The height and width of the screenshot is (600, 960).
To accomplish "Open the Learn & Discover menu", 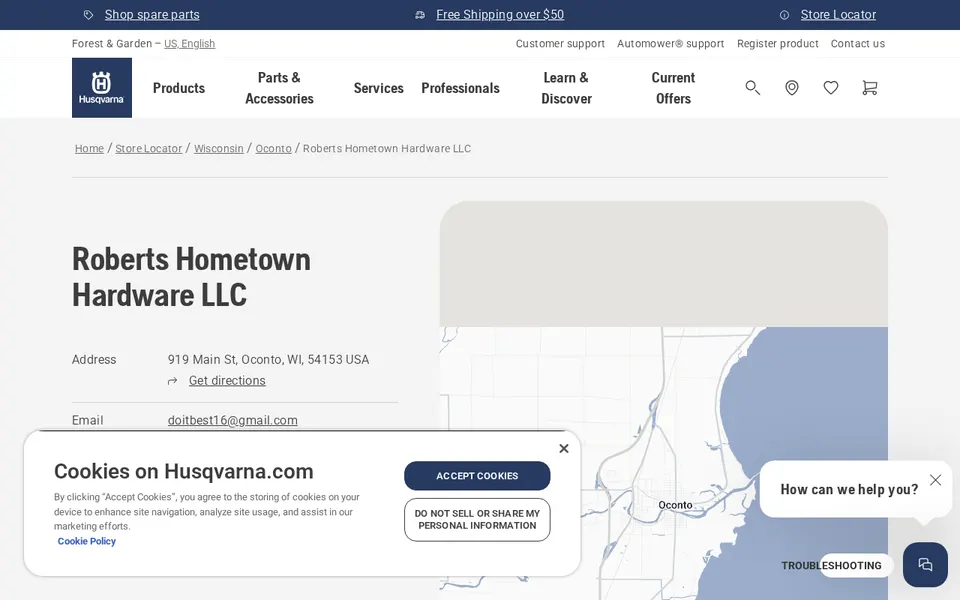I will (566, 88).
